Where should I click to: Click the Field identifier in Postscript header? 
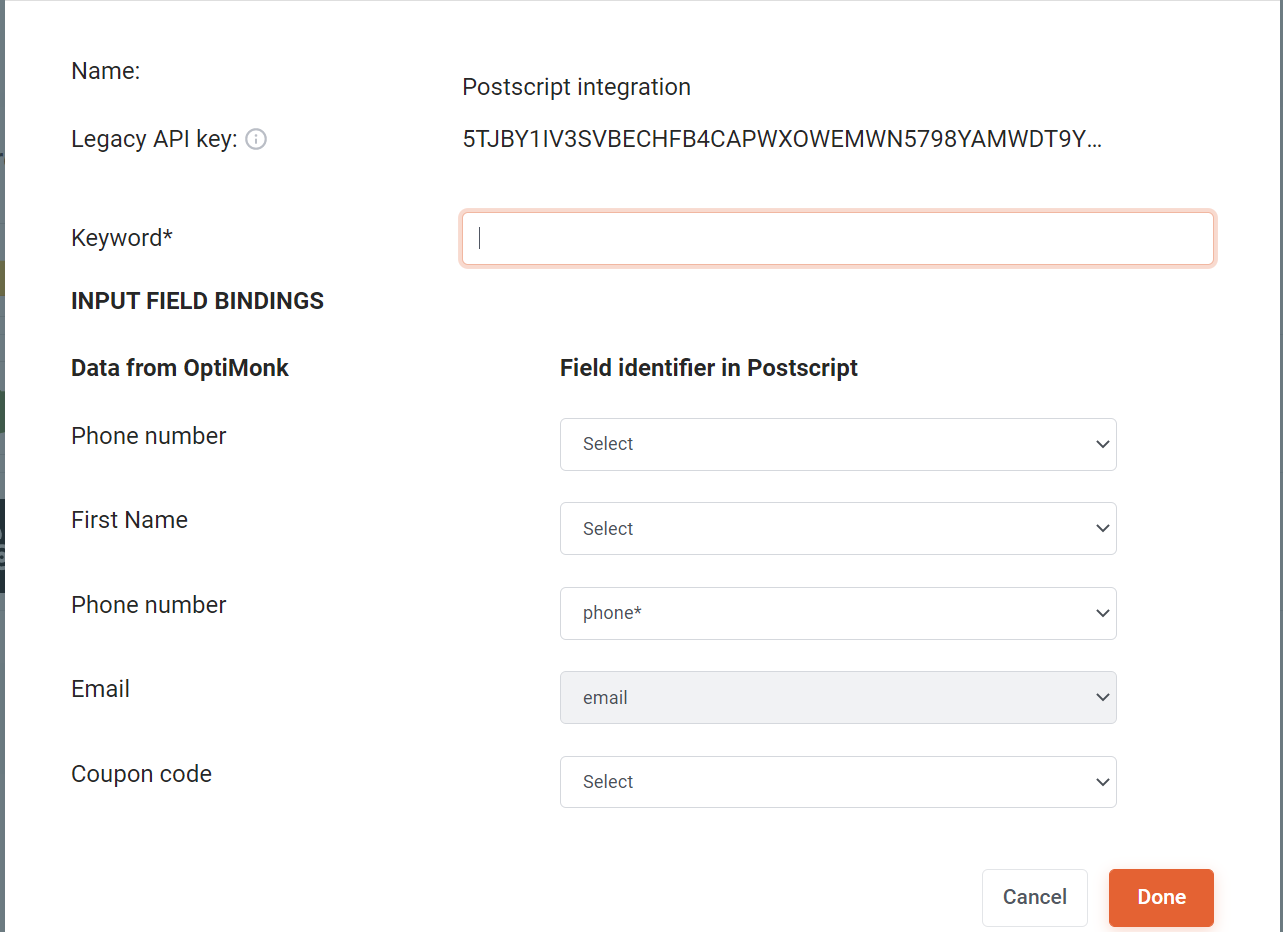coord(709,368)
